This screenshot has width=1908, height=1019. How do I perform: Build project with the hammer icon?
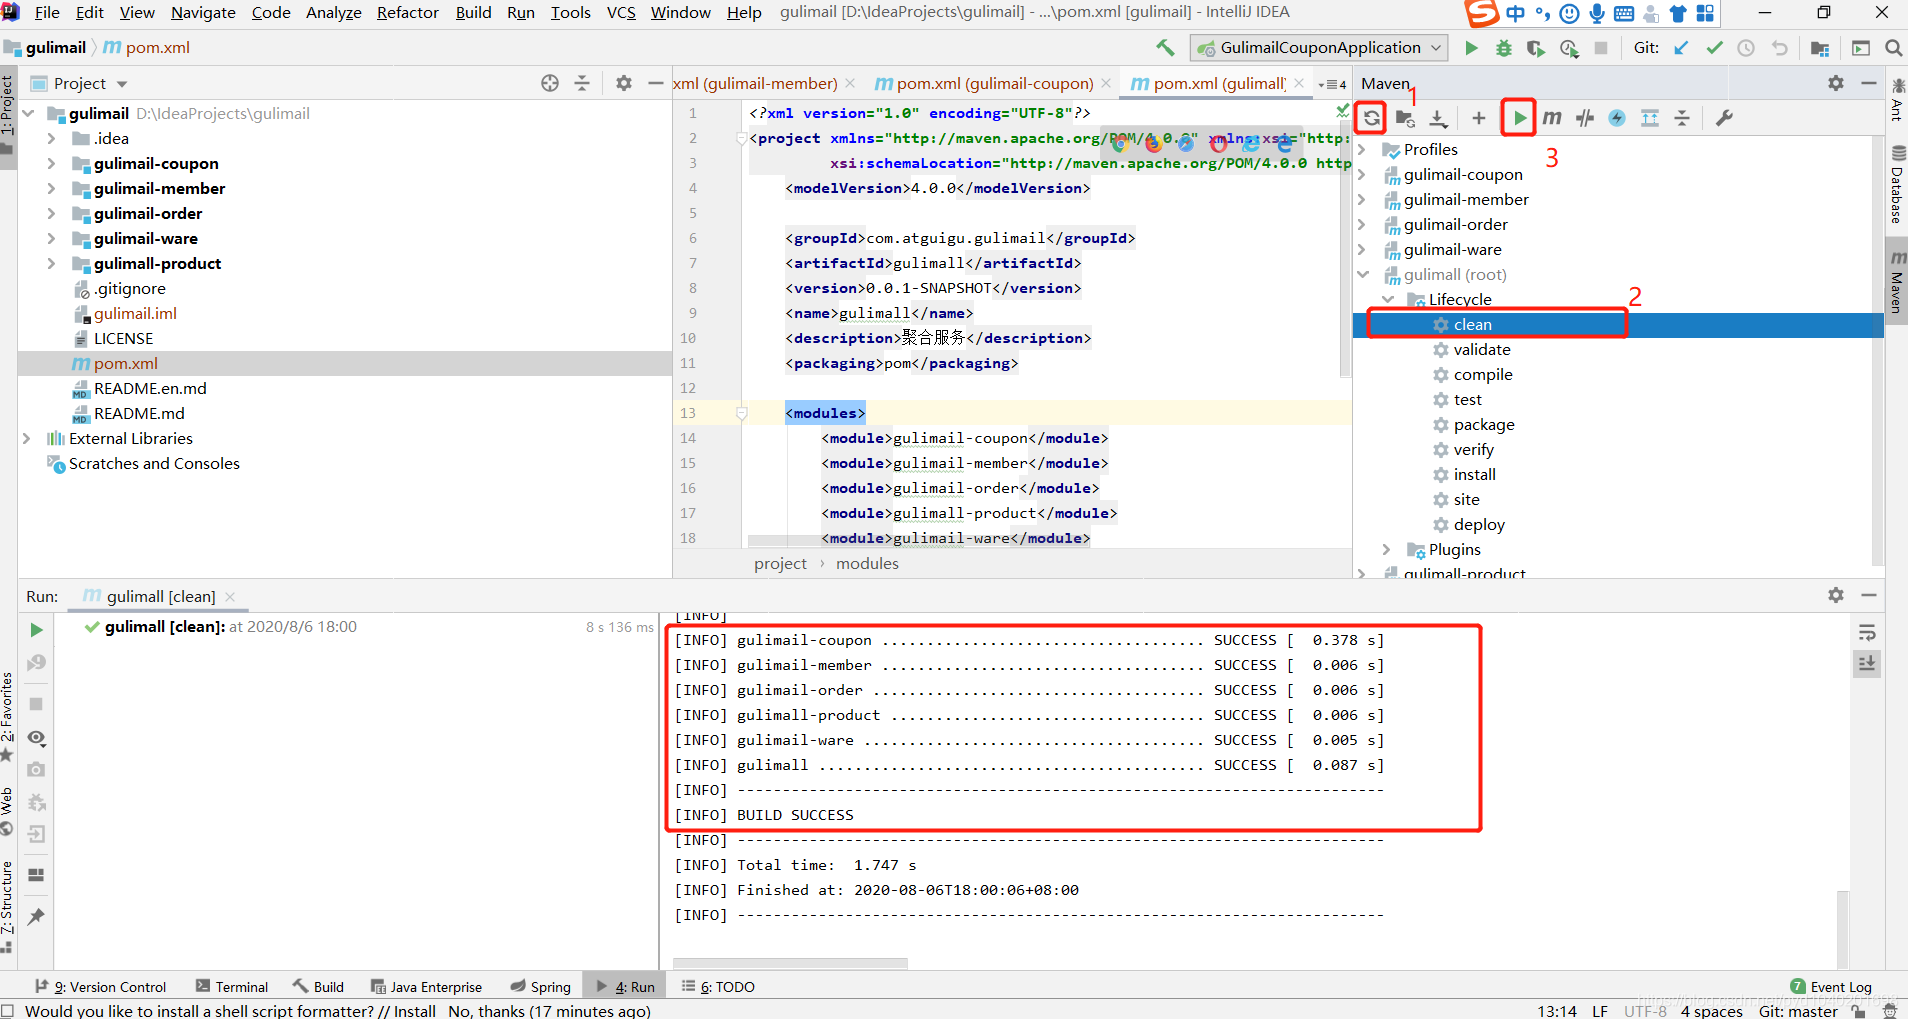click(1165, 47)
